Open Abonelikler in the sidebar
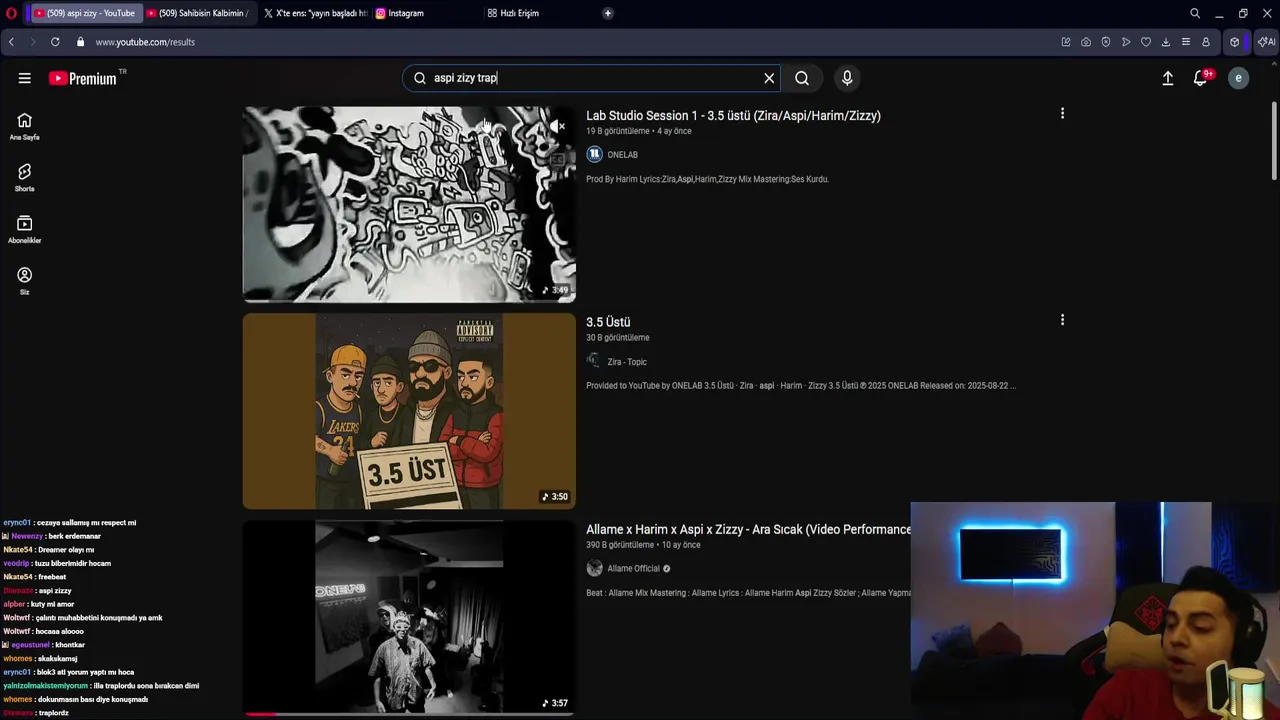The image size is (1280, 720). point(25,230)
